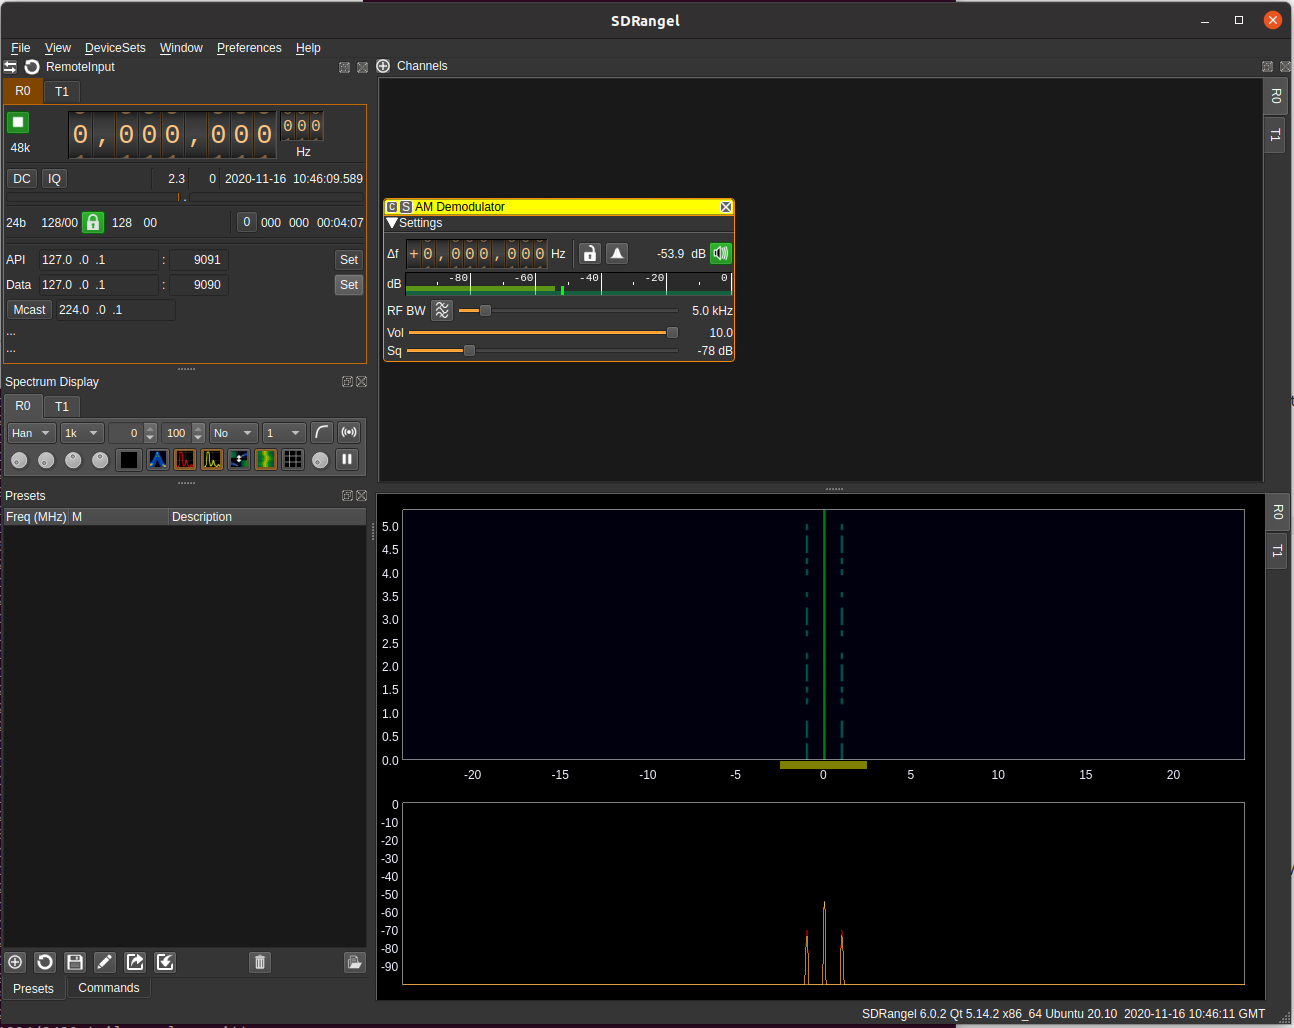Delete preset with the trash icon
The height and width of the screenshot is (1028, 1294).
coord(260,962)
